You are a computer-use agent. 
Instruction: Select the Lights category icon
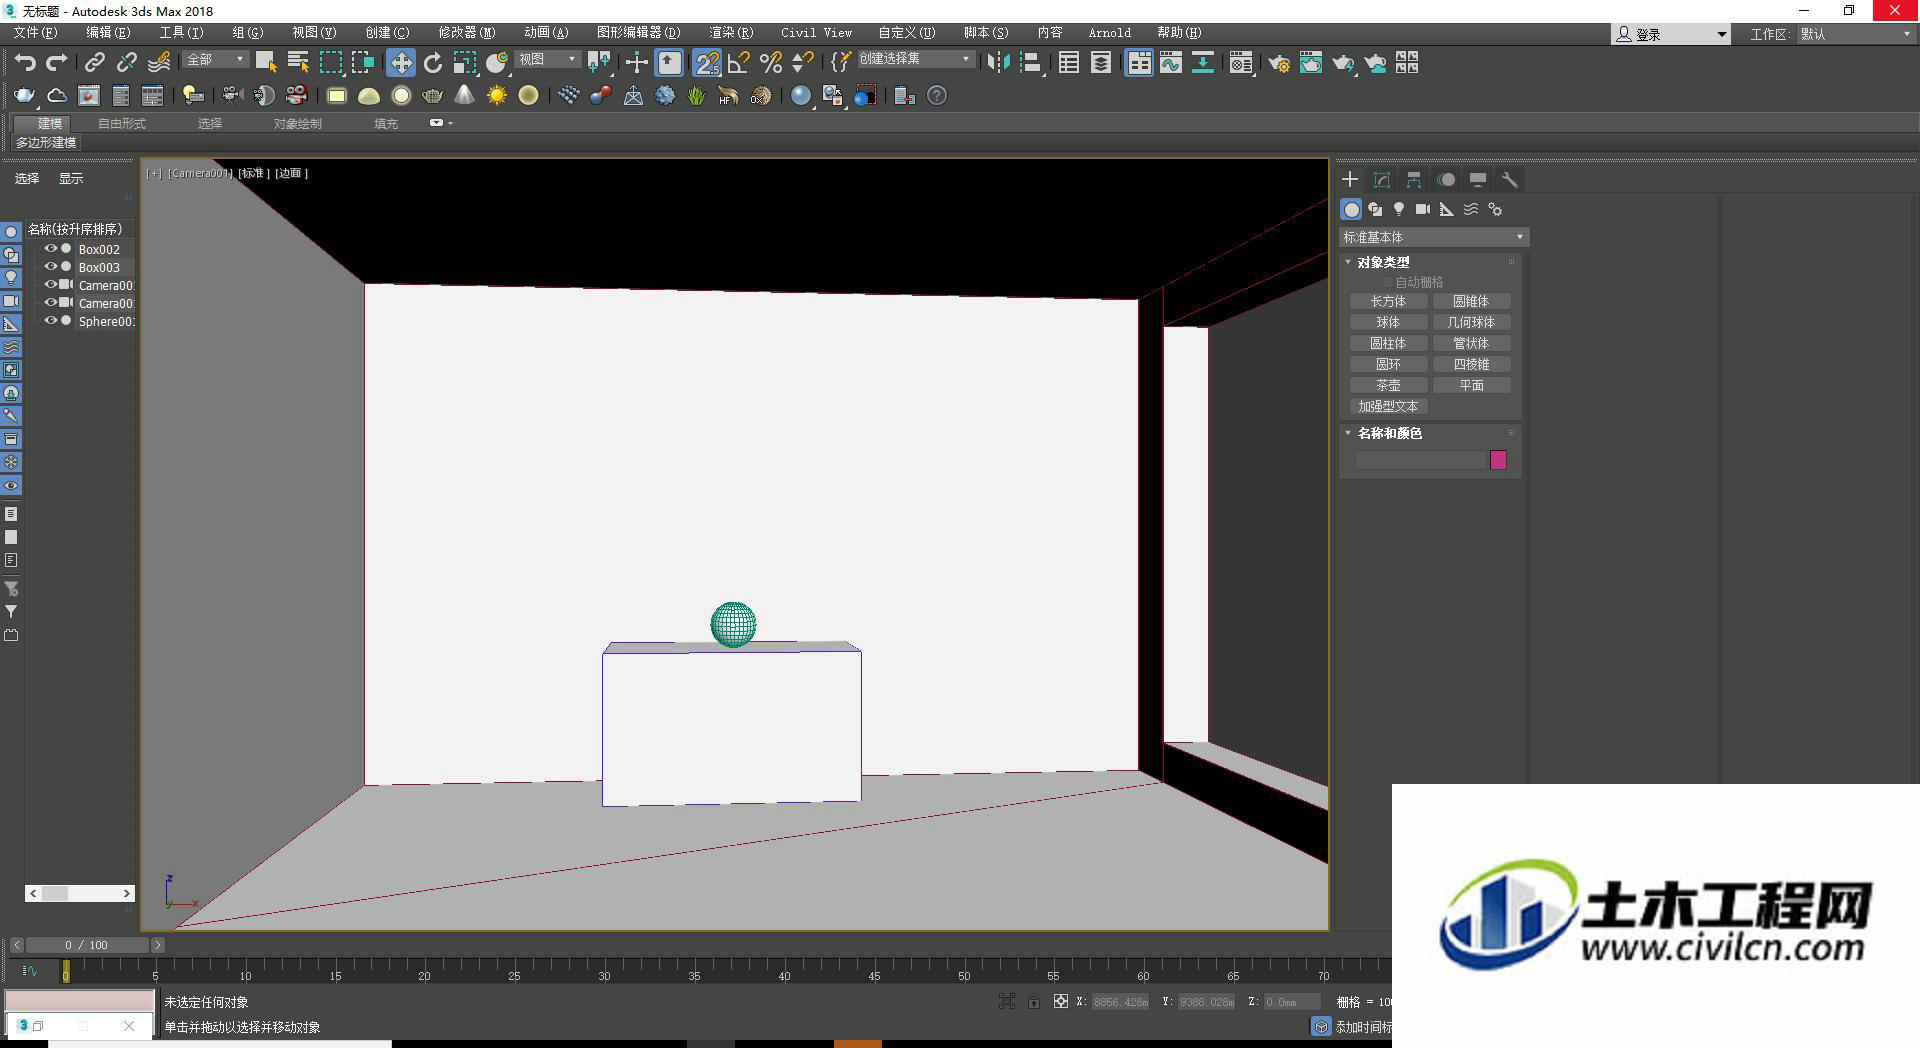point(1399,209)
